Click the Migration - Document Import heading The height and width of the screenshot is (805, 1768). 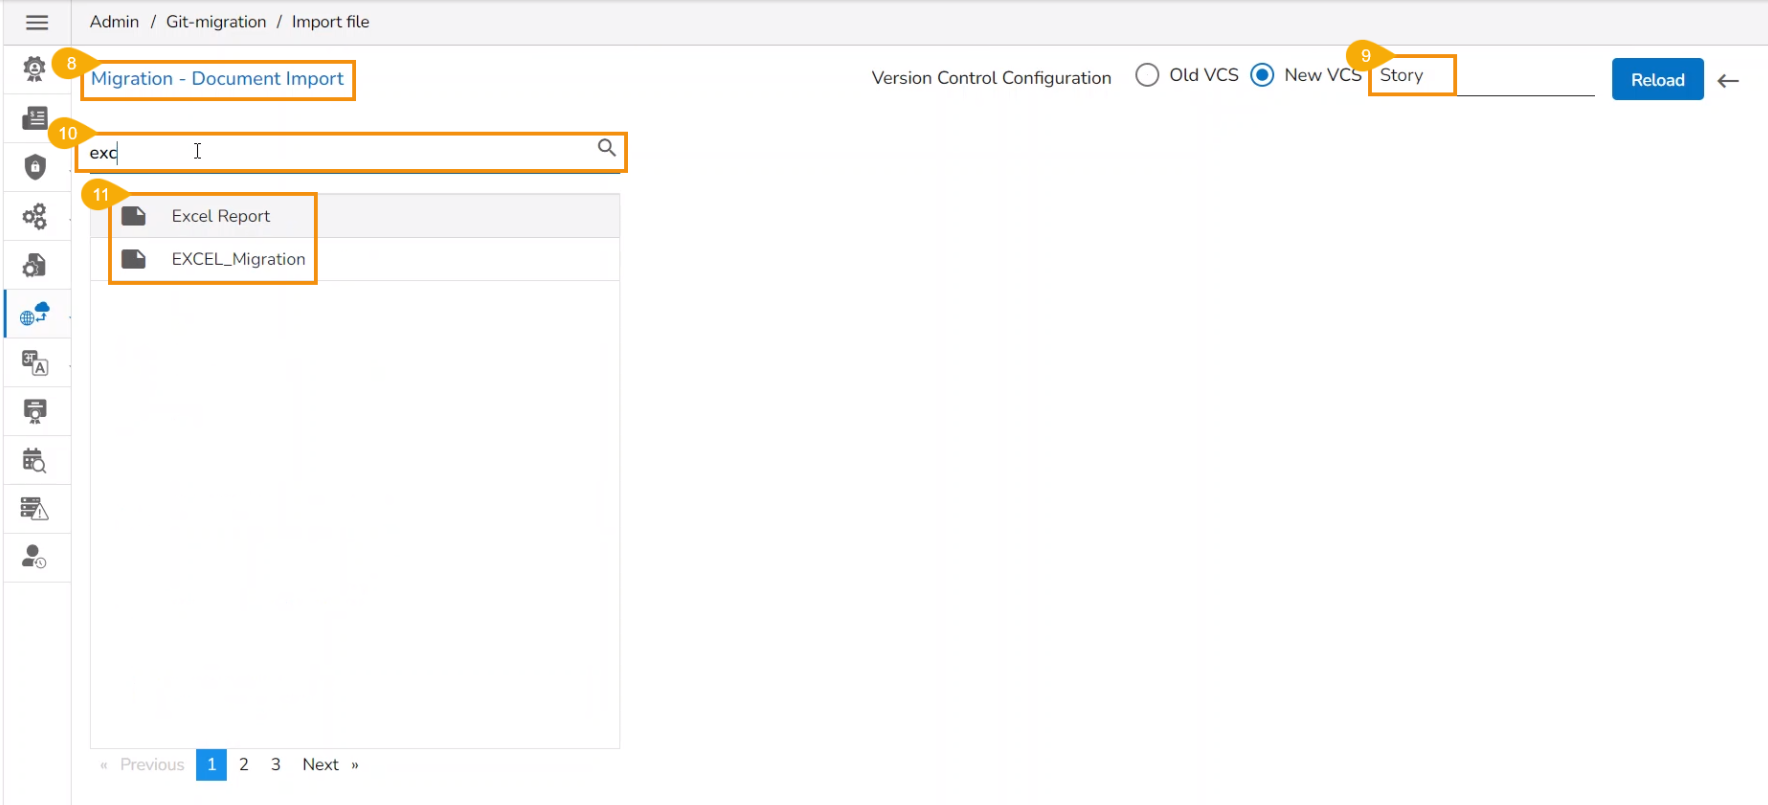coord(217,79)
